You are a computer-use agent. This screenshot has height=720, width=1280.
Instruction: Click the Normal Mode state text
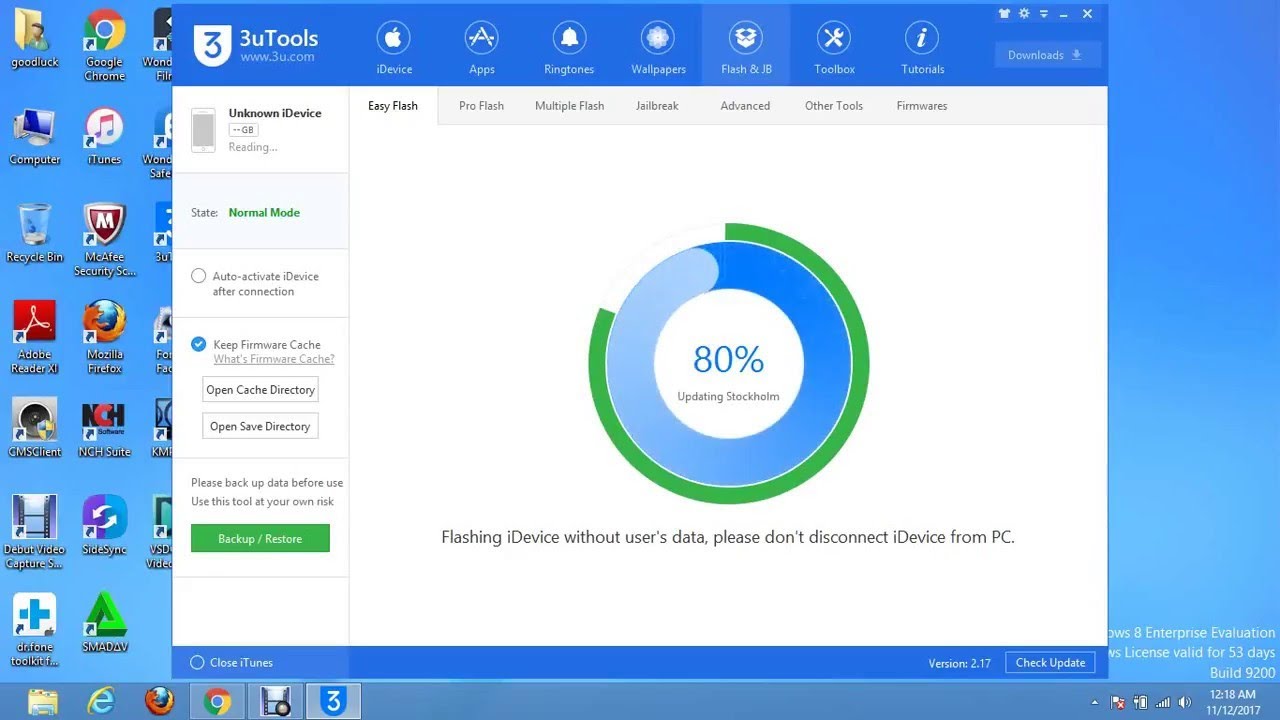(264, 213)
